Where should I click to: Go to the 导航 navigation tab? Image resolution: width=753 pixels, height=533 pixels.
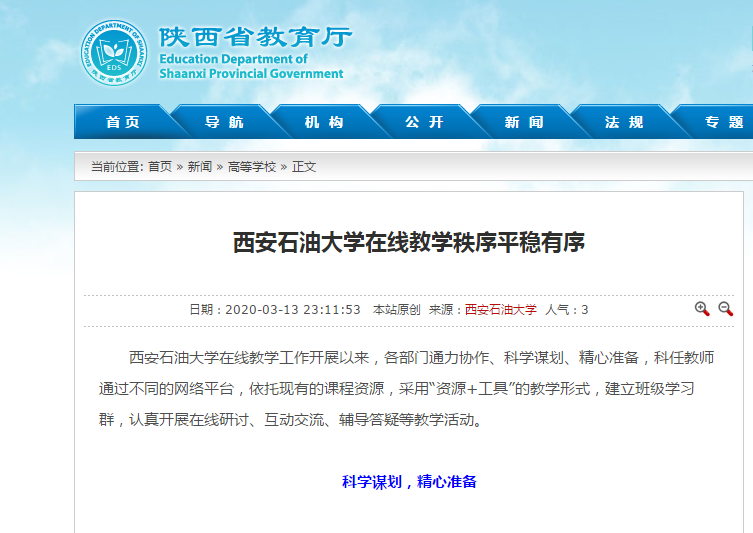point(224,122)
